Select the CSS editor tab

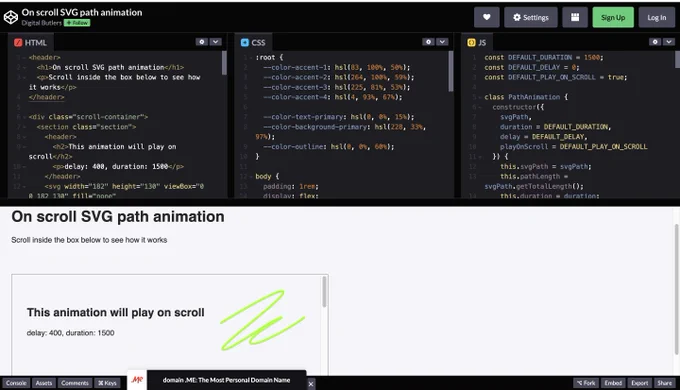tap(253, 43)
